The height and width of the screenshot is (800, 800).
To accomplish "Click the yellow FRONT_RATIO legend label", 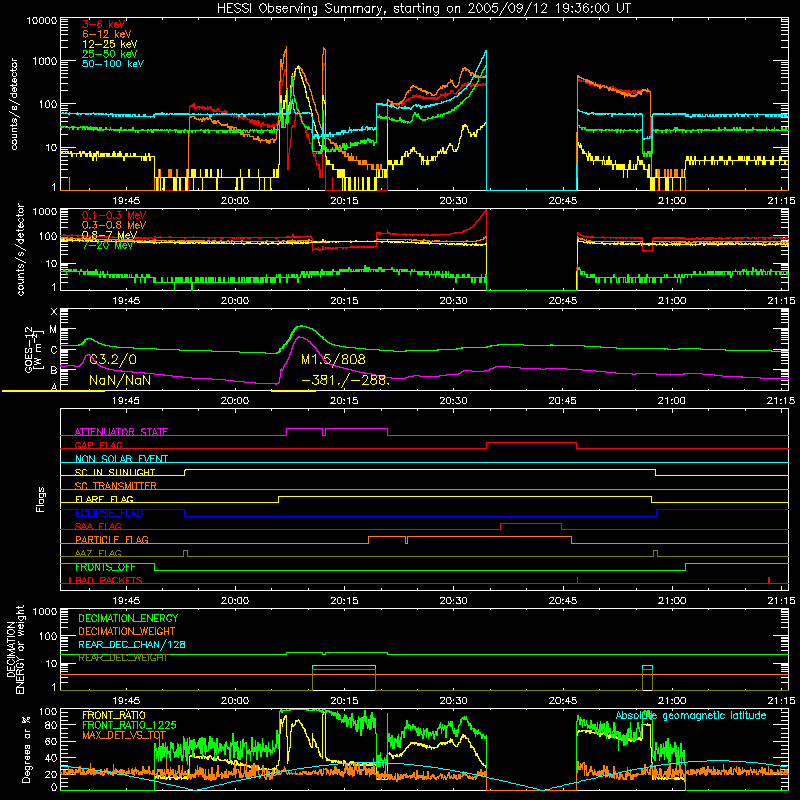I will [114, 715].
